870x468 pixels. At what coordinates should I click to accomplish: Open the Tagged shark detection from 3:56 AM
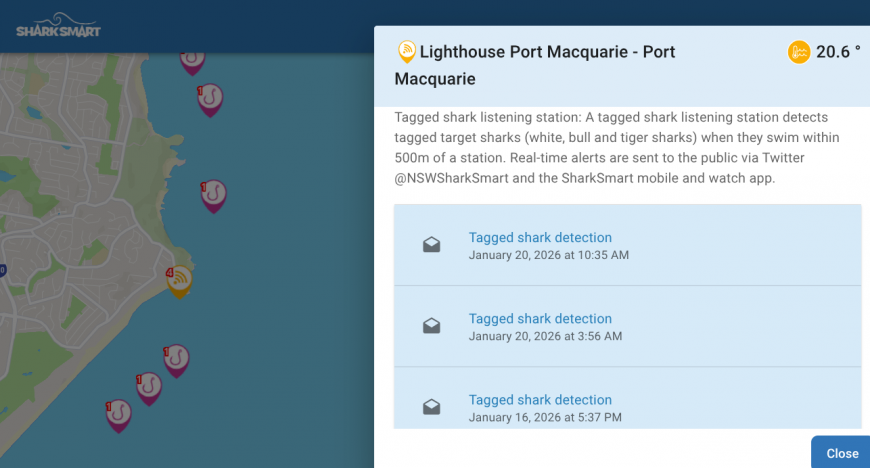pos(540,319)
